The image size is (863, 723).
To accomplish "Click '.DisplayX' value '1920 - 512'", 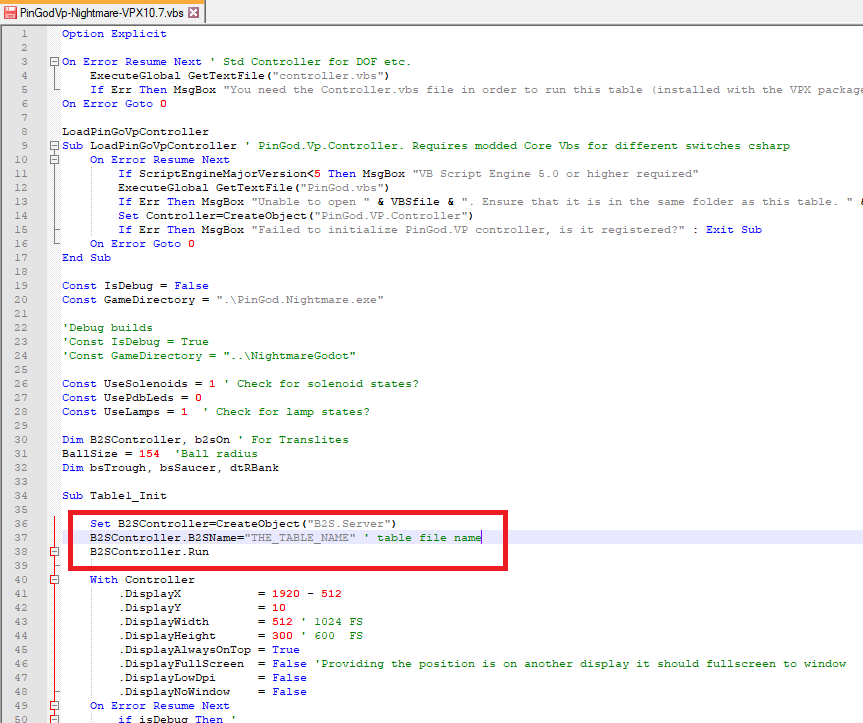I will point(307,594).
